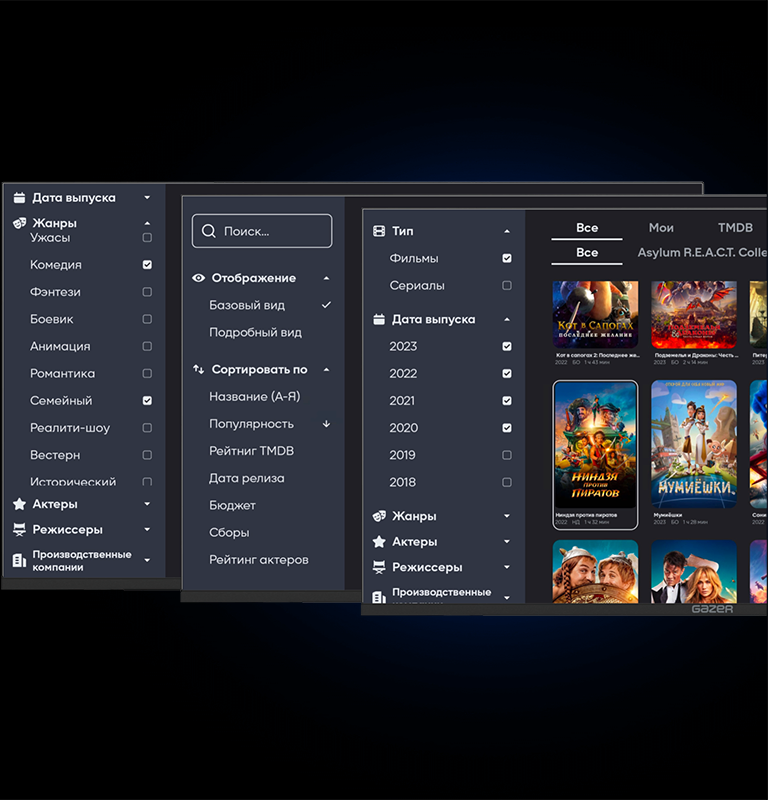Tick the Боевик genre checkbox
This screenshot has height=800, width=768.
pyautogui.click(x=147, y=319)
